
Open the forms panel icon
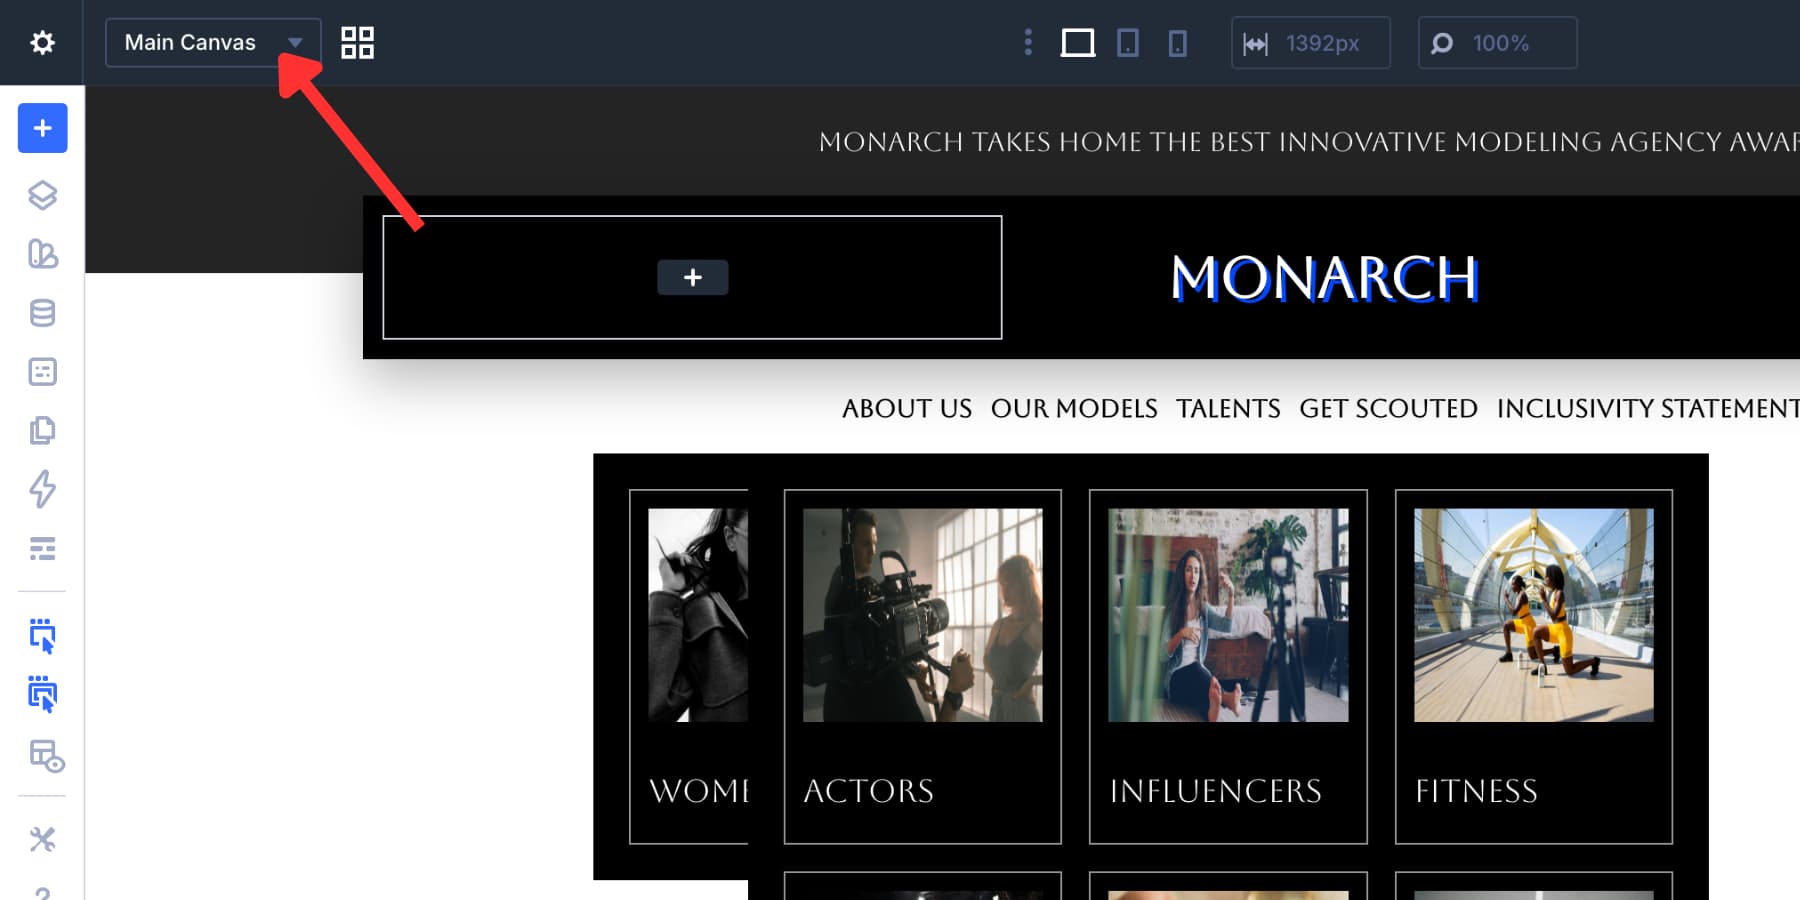(x=42, y=372)
